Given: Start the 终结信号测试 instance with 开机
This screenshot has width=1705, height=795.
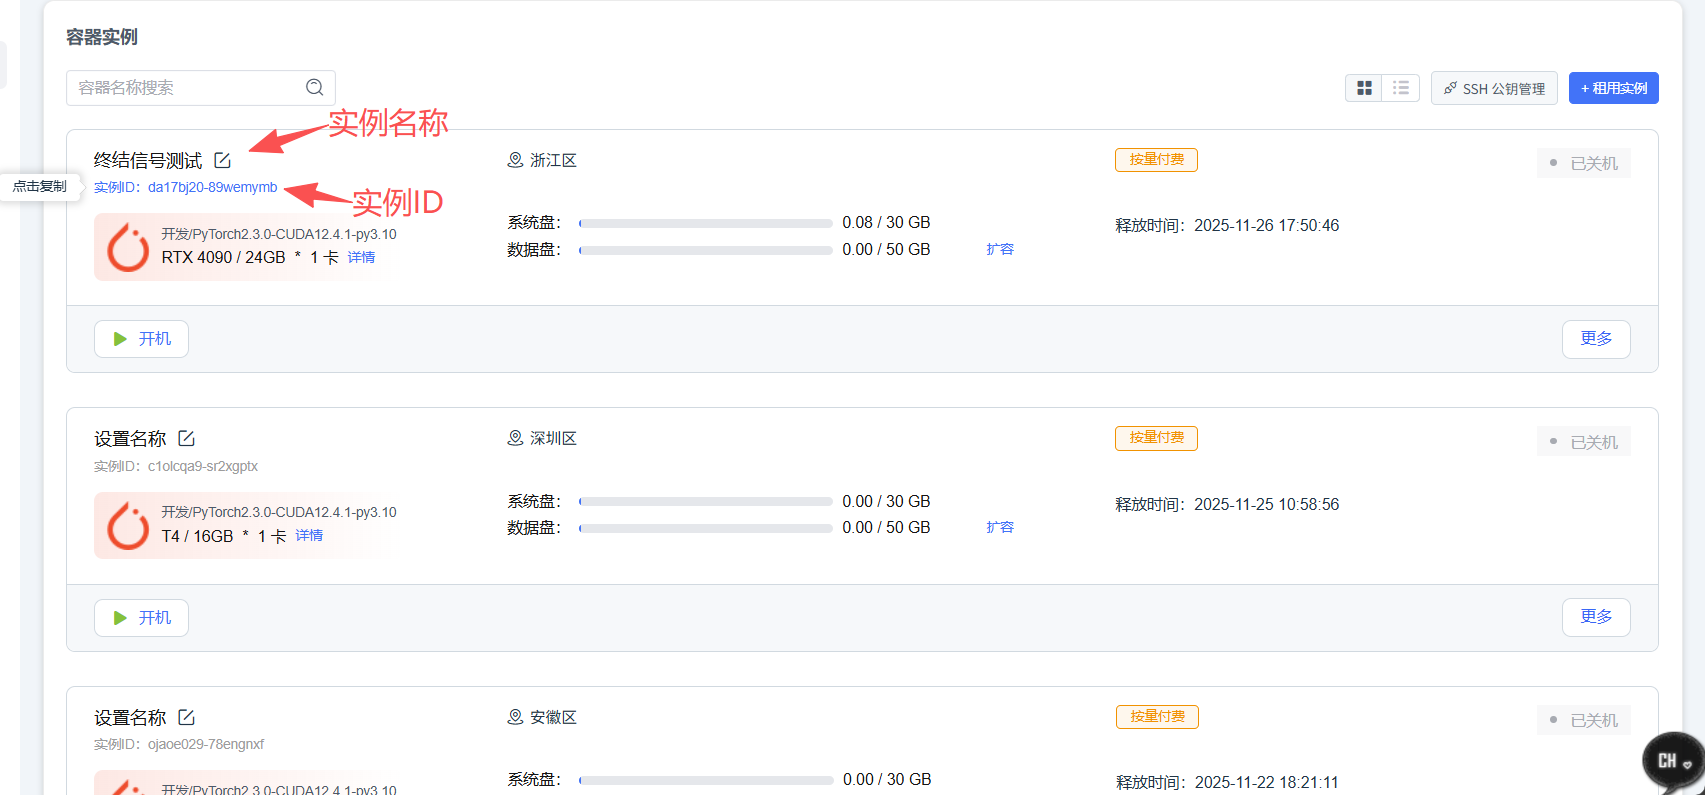Looking at the screenshot, I should tap(141, 339).
